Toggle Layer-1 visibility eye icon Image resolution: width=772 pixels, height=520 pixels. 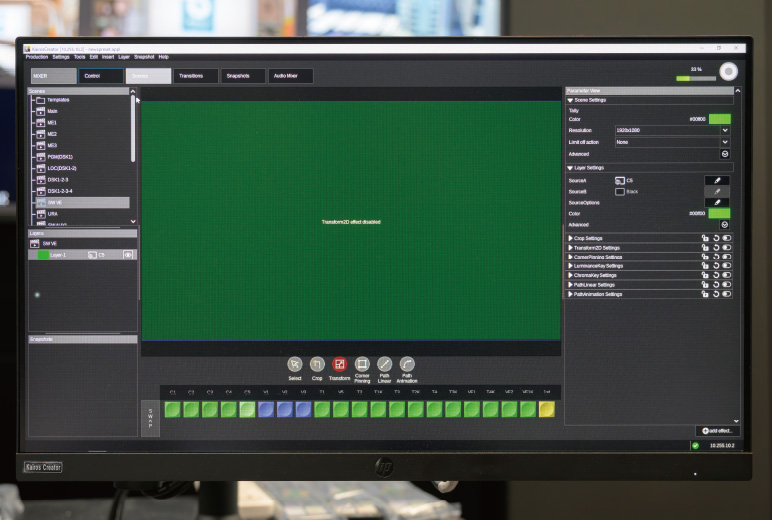[x=128, y=255]
